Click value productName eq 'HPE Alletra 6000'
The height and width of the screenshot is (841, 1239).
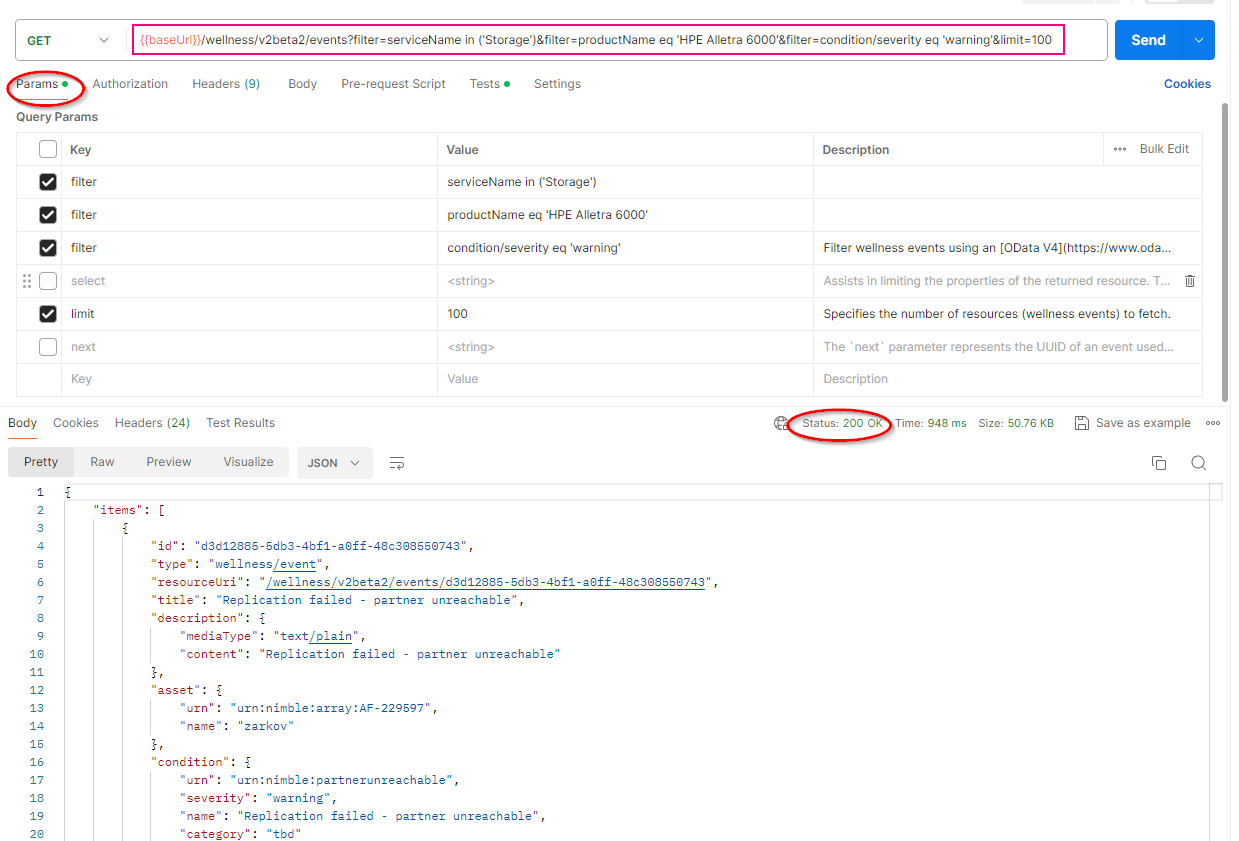[x=547, y=215]
